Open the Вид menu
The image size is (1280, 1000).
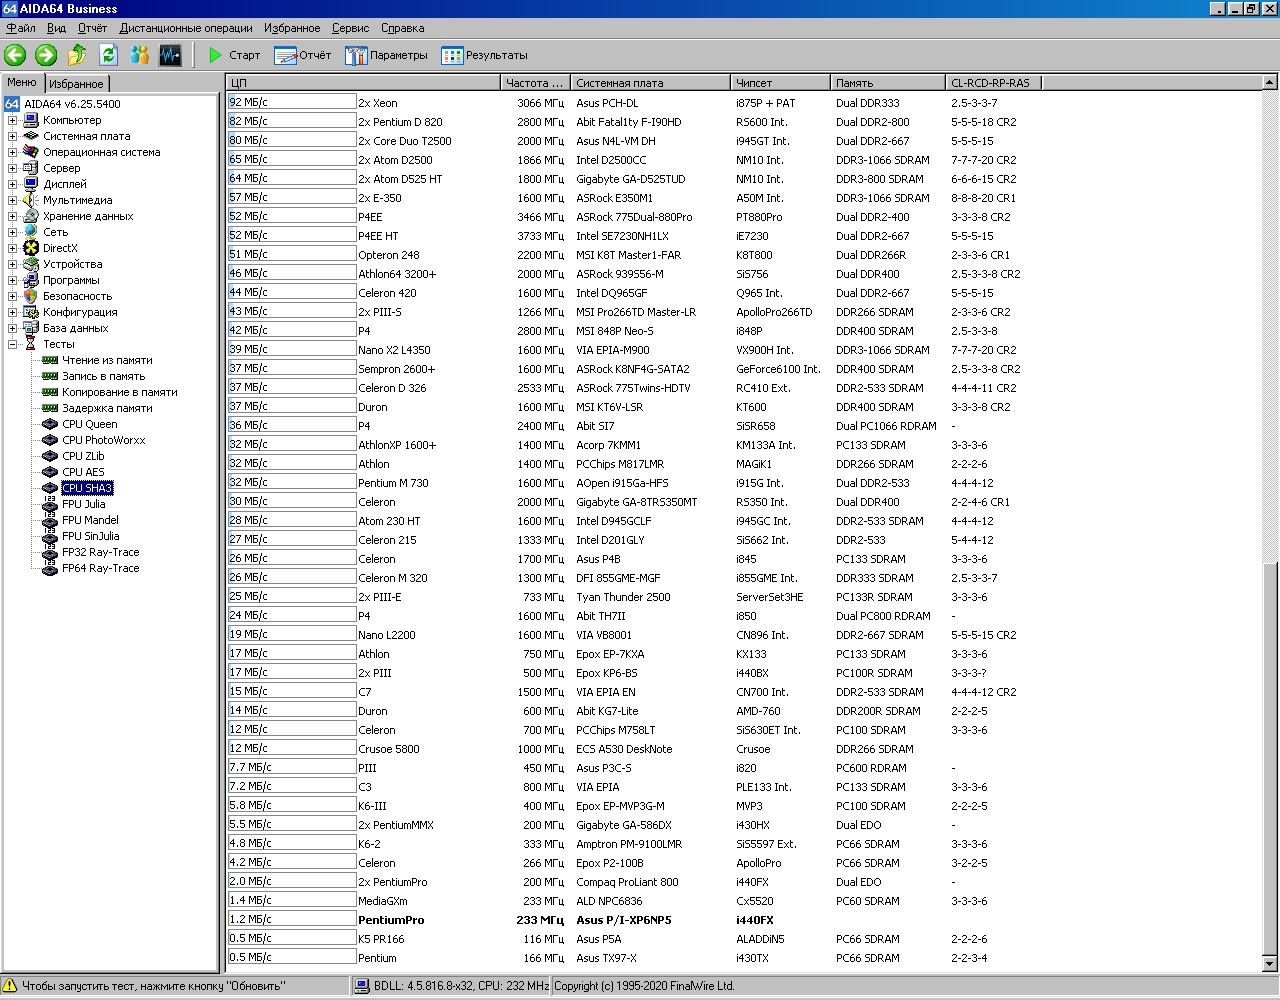57,28
